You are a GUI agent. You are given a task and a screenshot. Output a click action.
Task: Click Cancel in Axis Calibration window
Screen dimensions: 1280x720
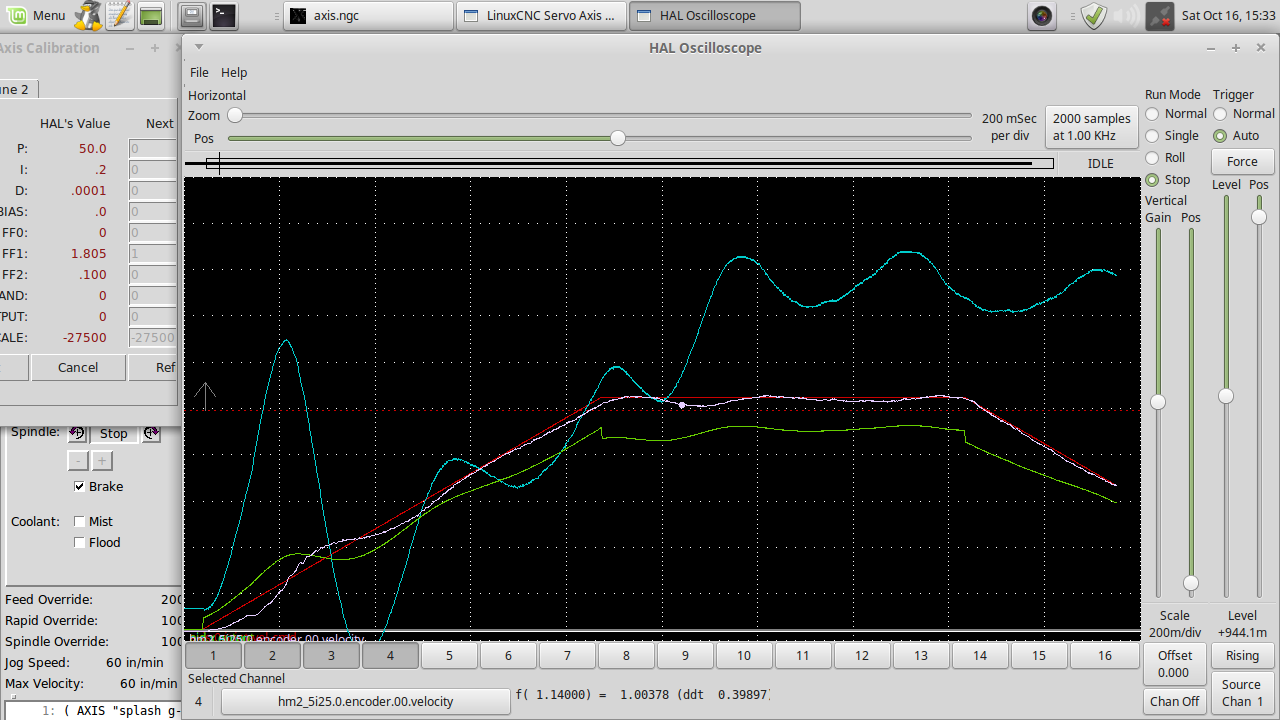78,367
